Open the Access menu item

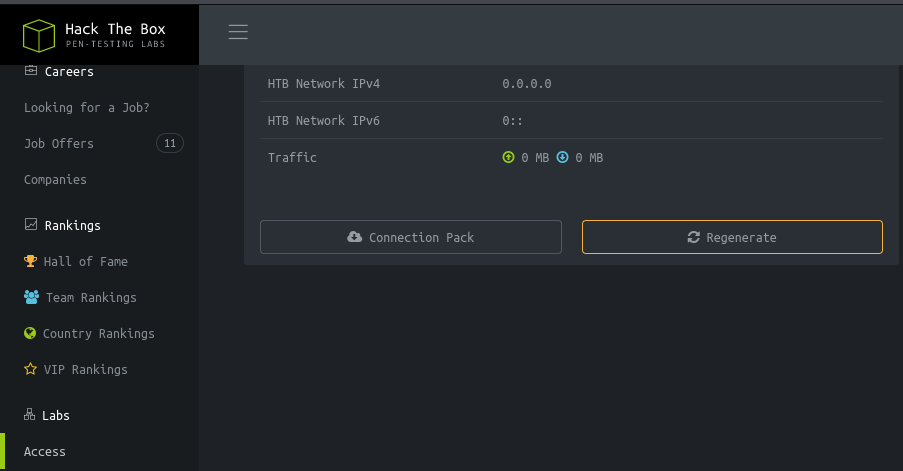pos(45,452)
